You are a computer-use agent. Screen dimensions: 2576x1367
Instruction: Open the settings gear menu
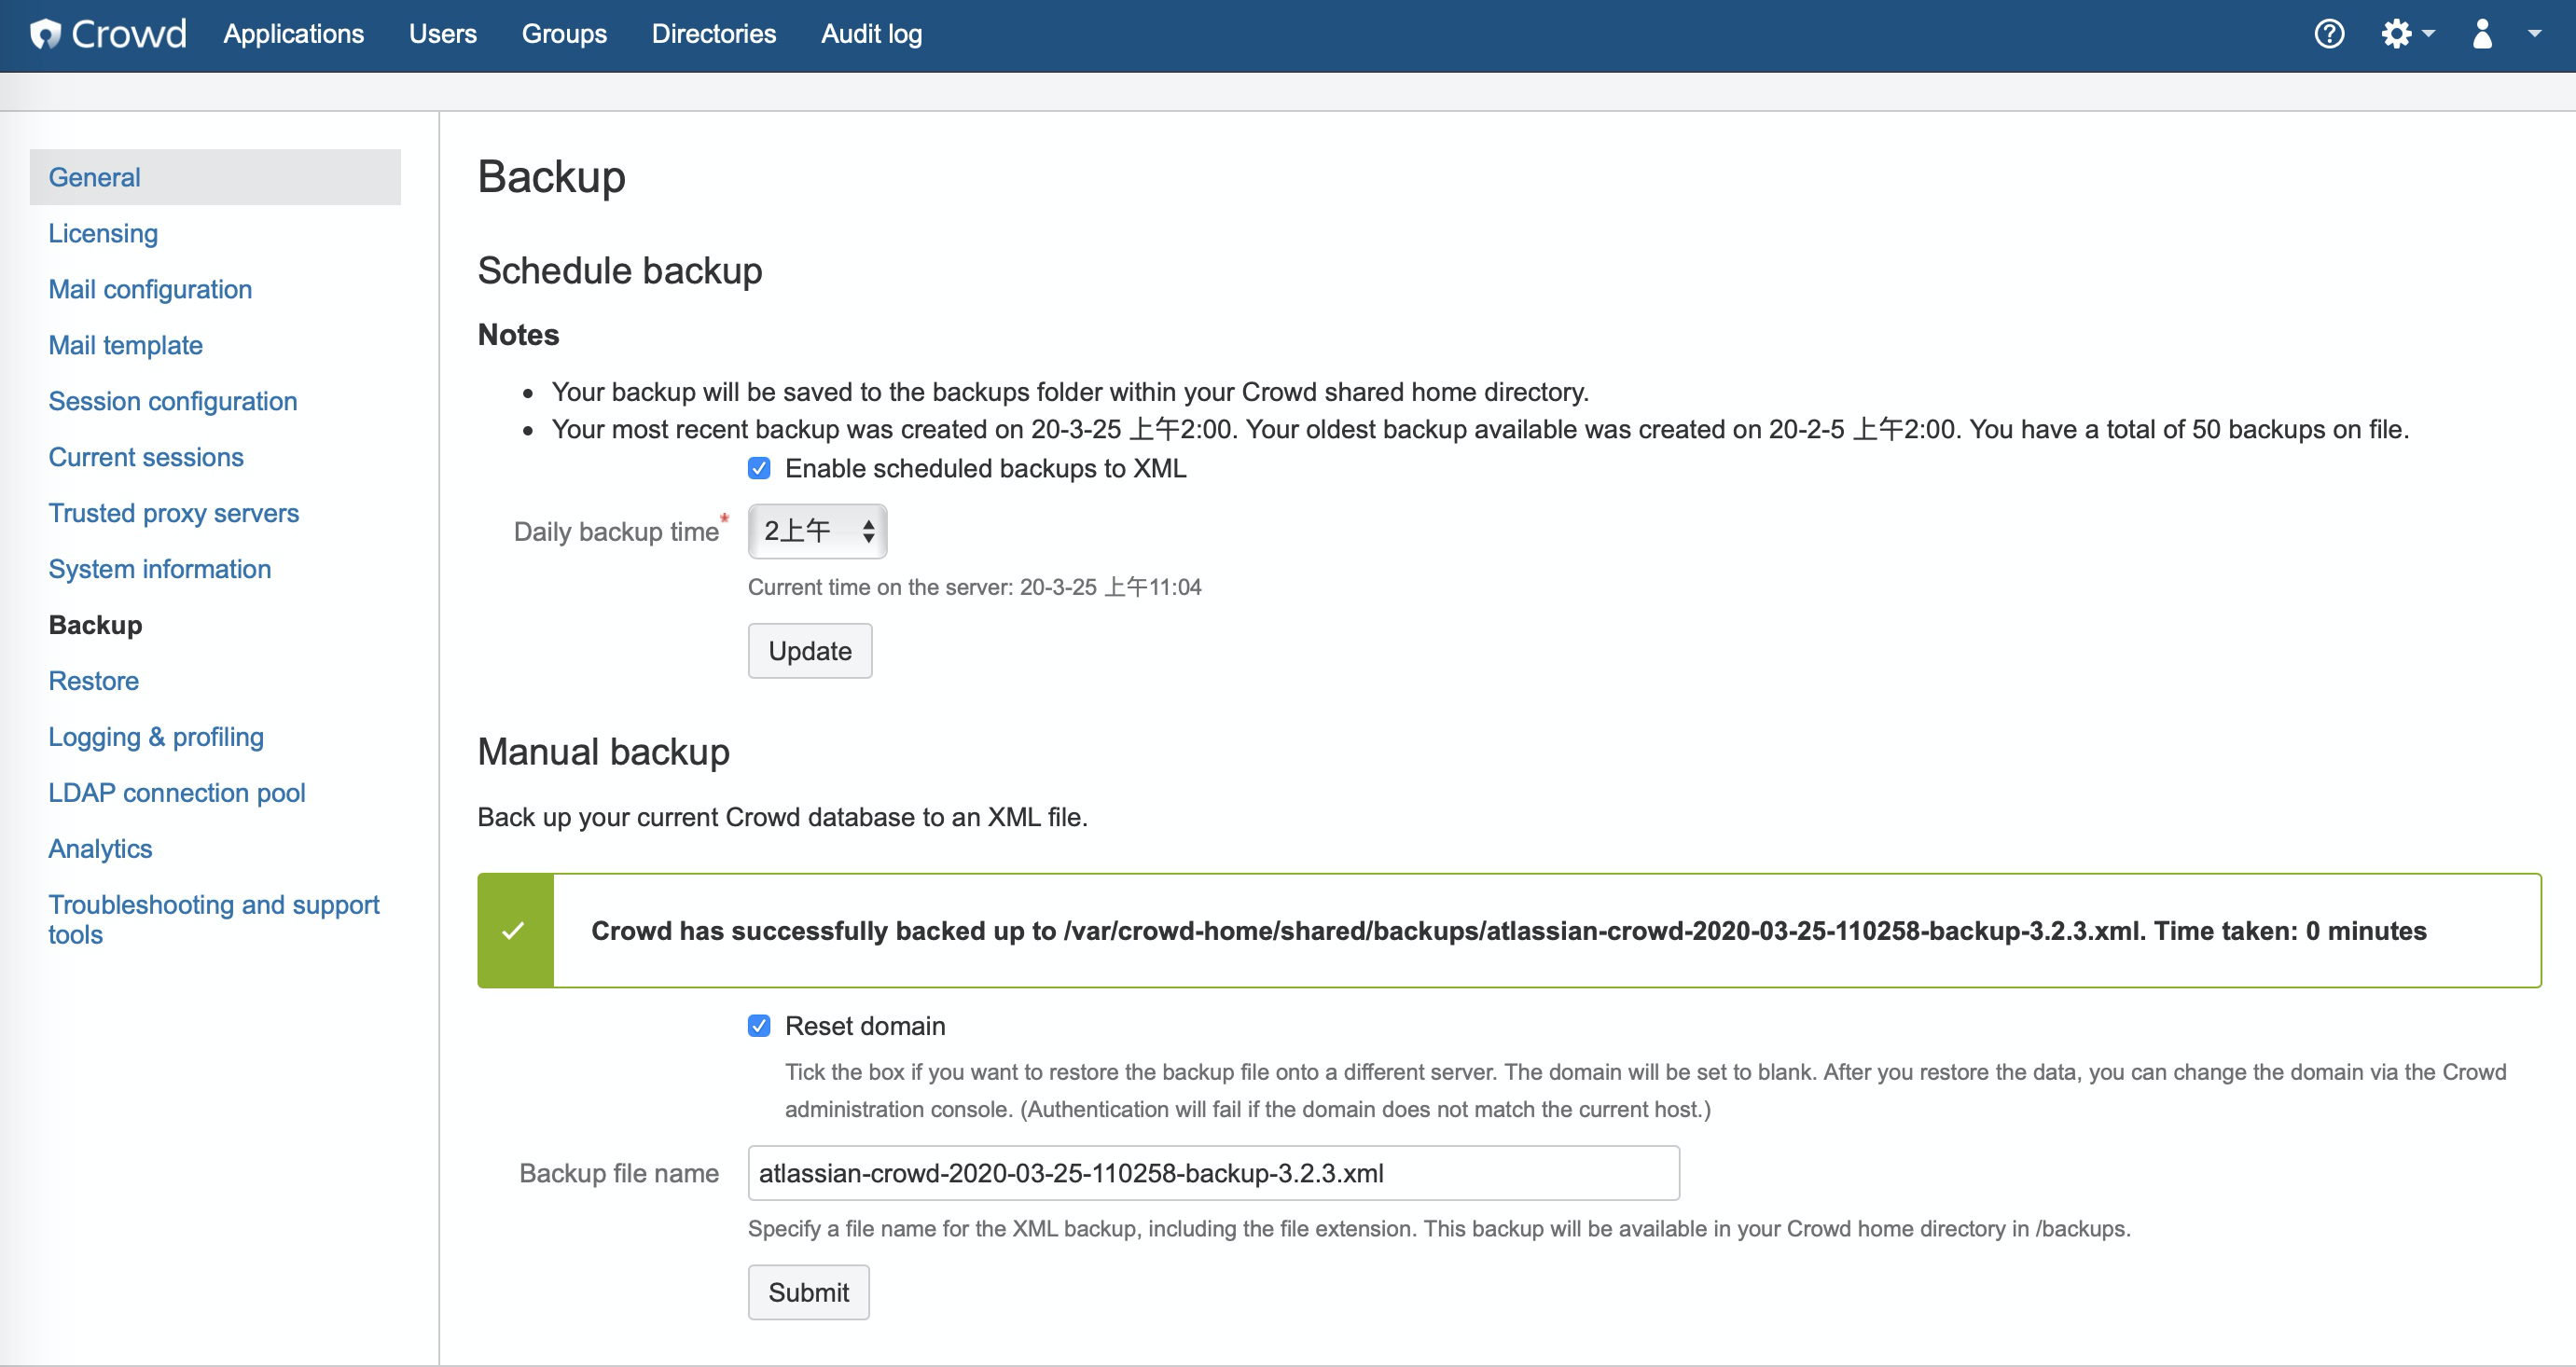[x=2398, y=33]
